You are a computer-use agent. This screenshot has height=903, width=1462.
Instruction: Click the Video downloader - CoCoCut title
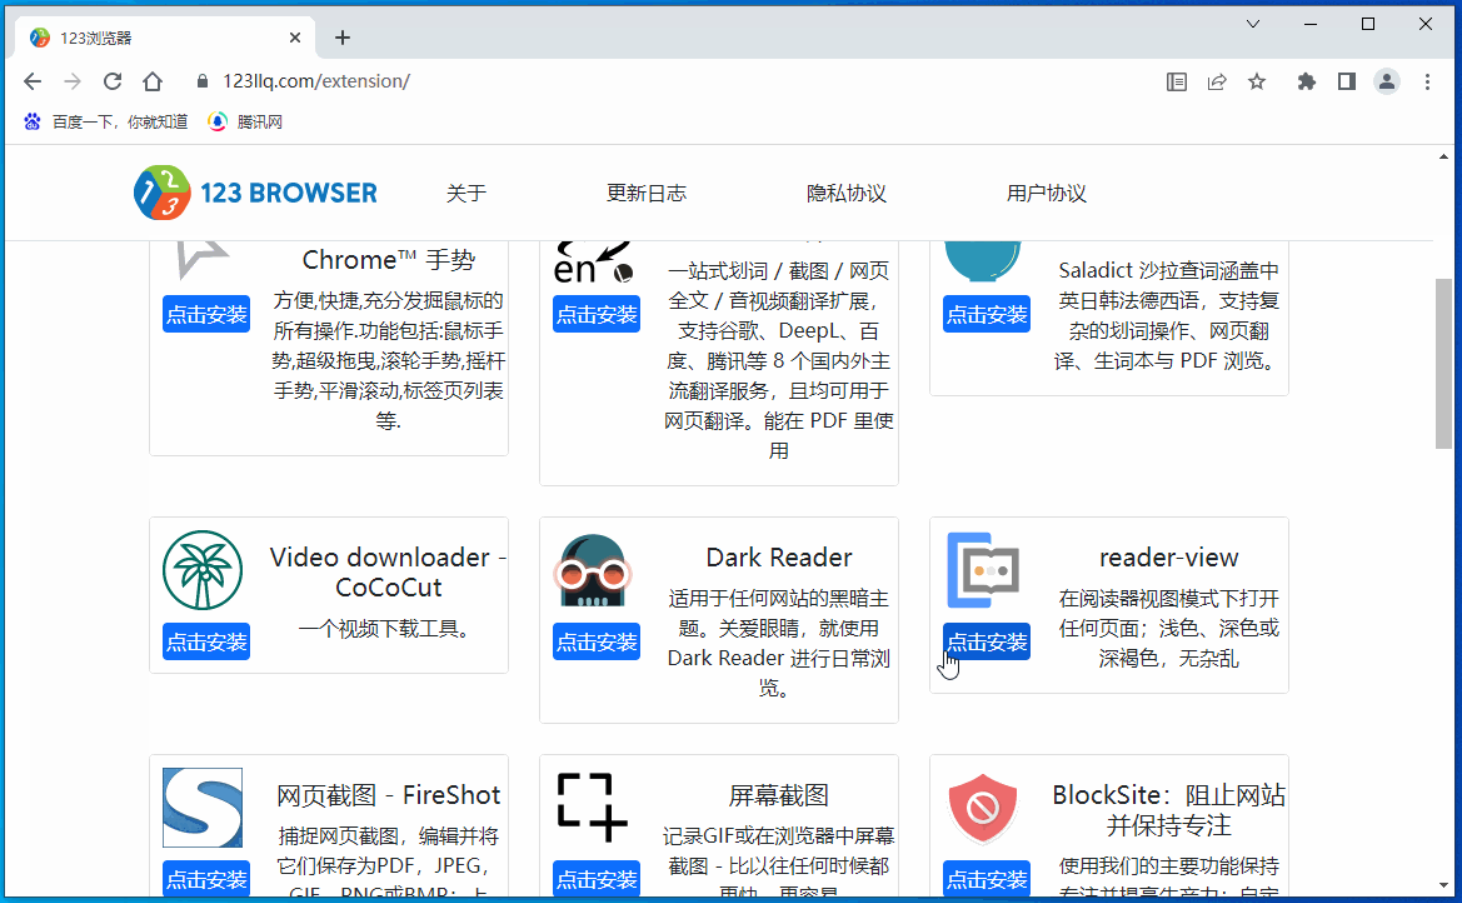pos(388,572)
